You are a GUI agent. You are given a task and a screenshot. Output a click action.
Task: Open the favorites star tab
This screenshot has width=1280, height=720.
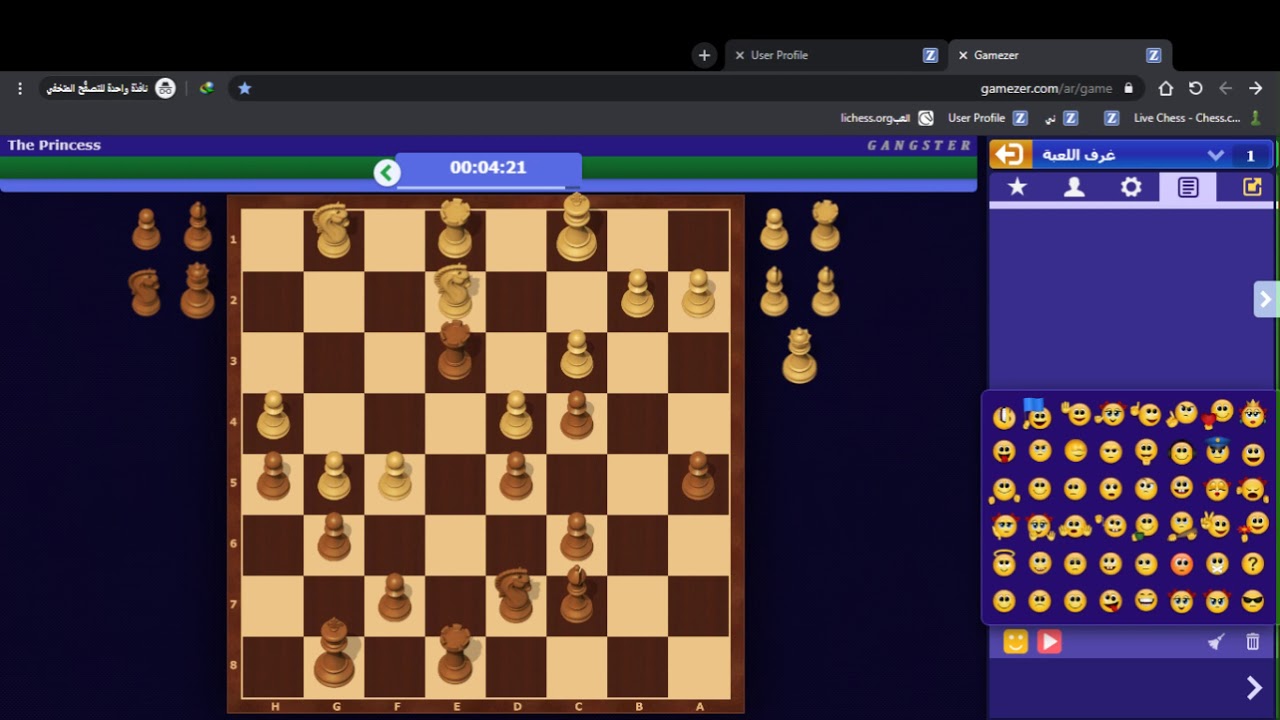(1017, 187)
